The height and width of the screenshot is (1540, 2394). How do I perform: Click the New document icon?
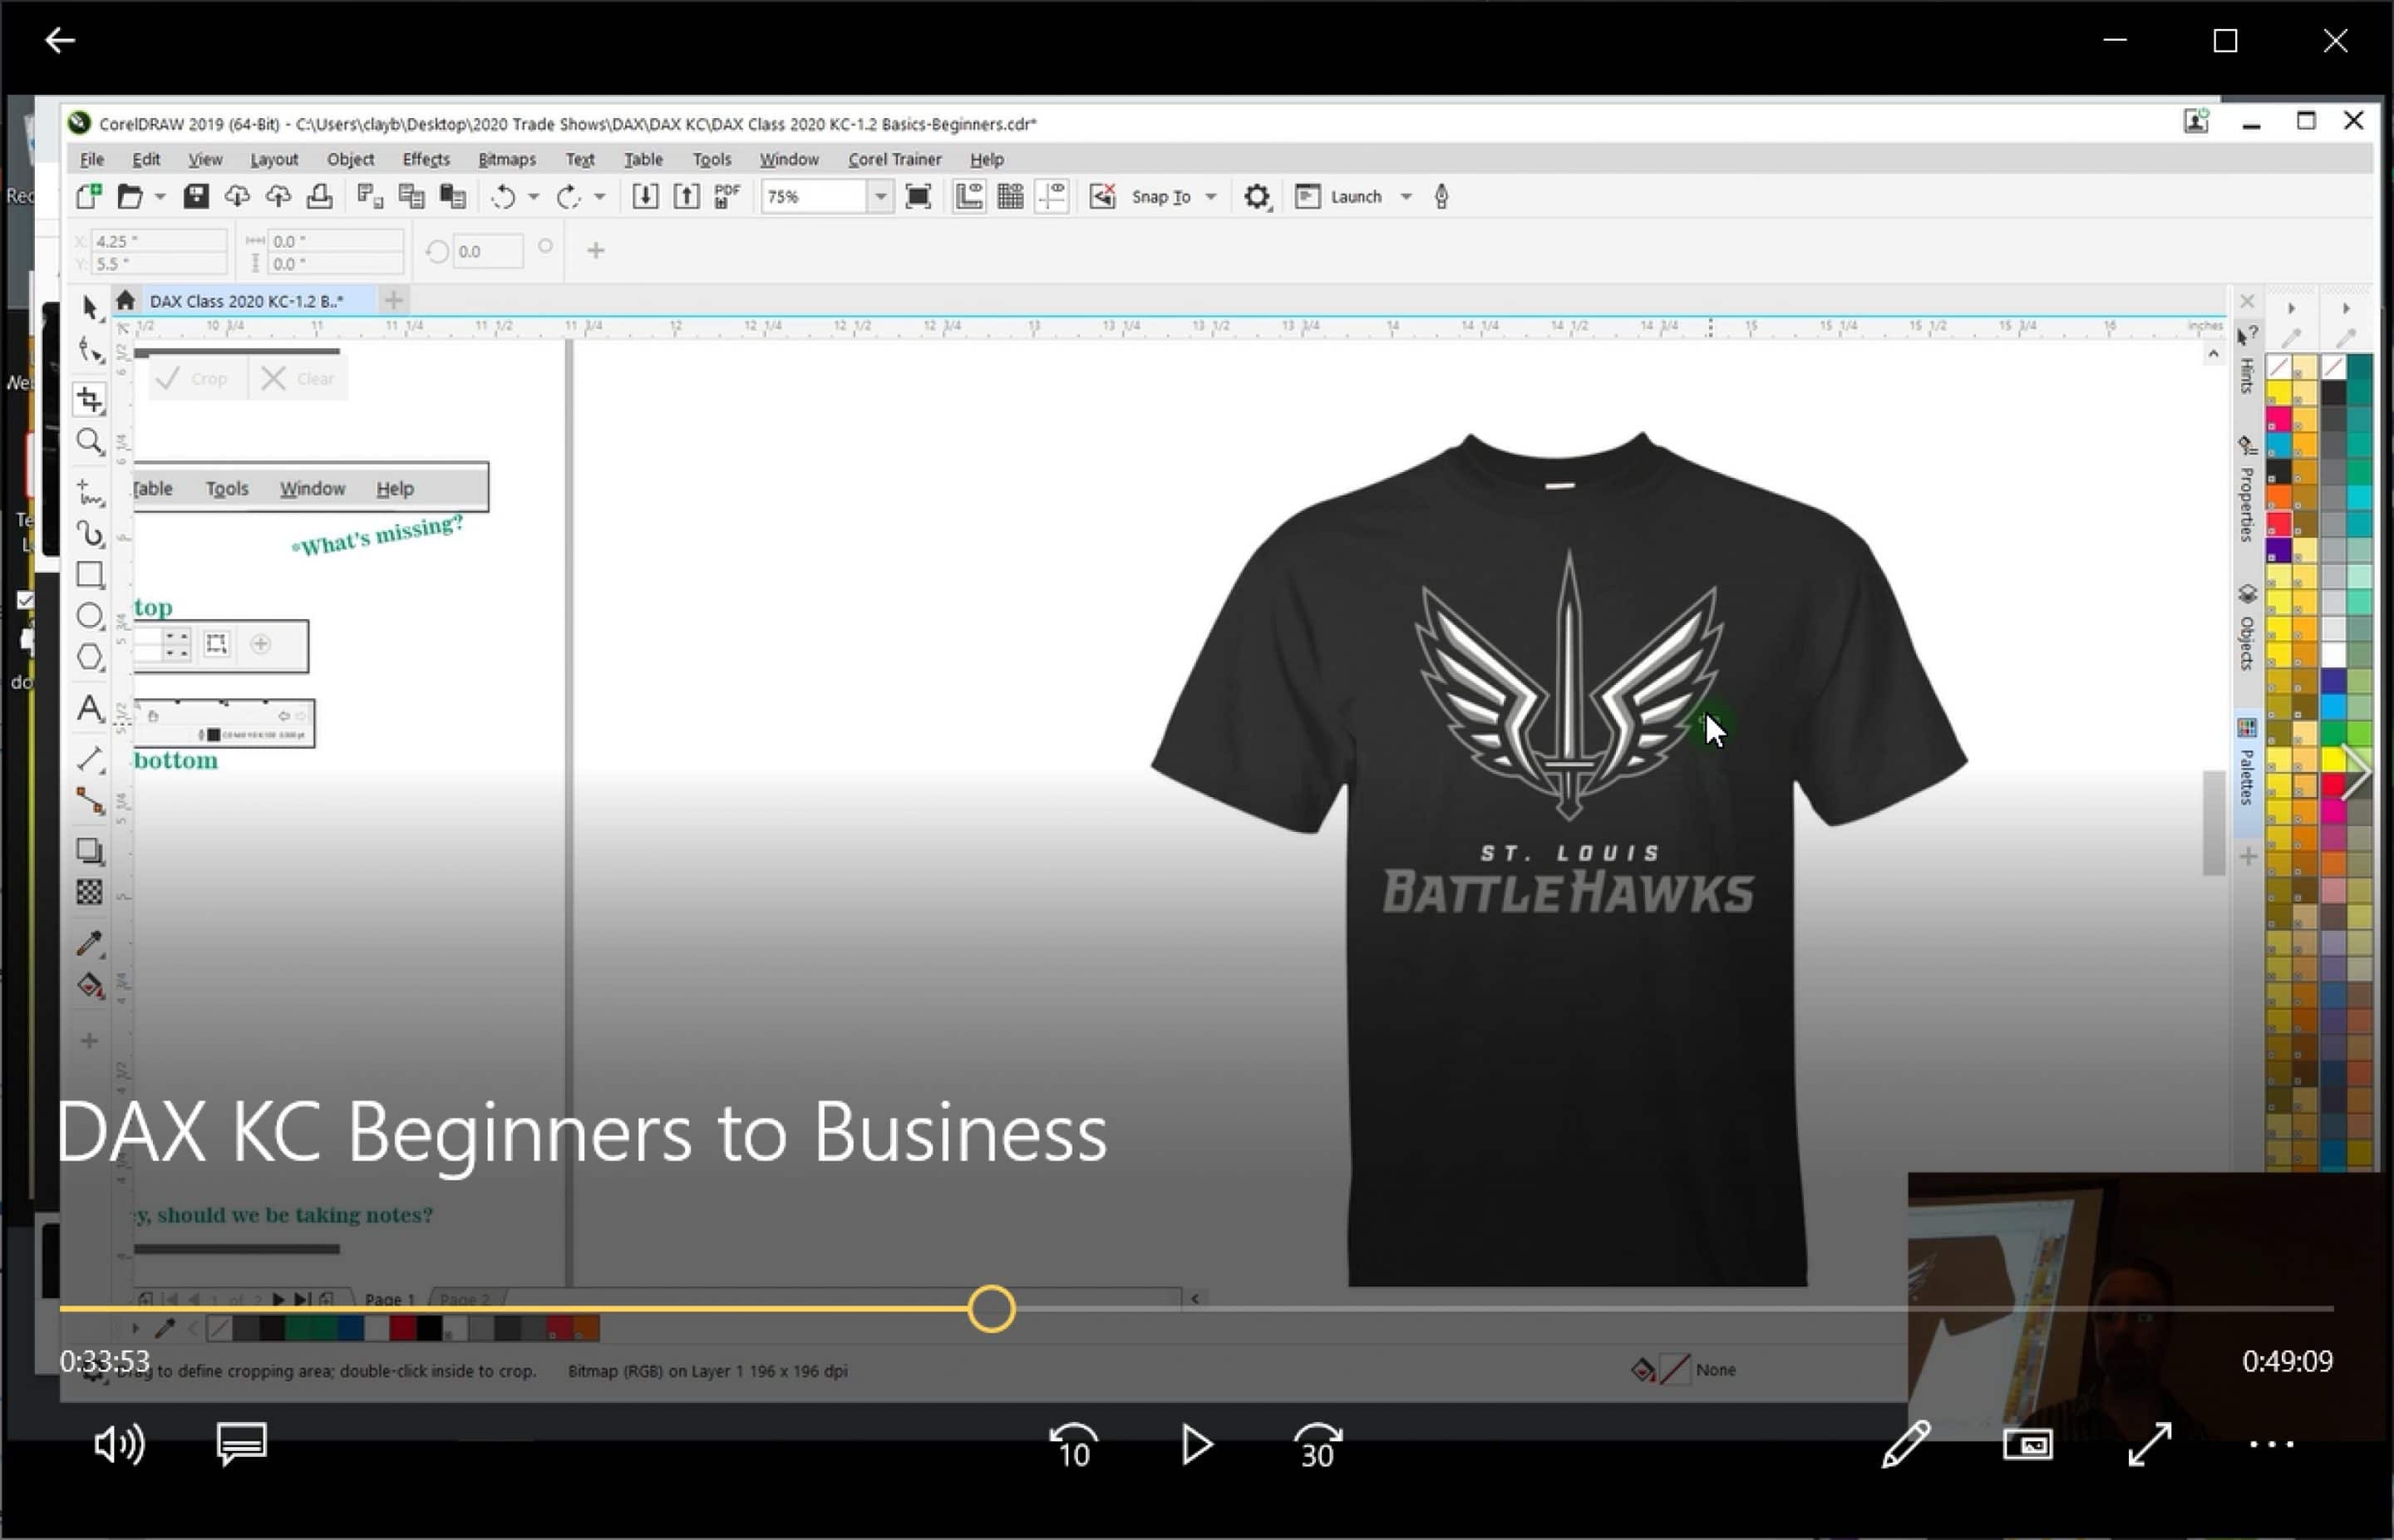click(x=89, y=196)
